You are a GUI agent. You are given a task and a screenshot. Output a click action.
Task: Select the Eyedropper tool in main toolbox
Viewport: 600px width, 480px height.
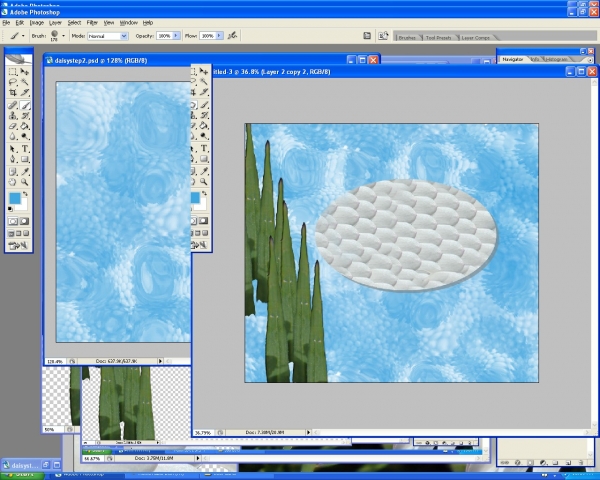24,171
